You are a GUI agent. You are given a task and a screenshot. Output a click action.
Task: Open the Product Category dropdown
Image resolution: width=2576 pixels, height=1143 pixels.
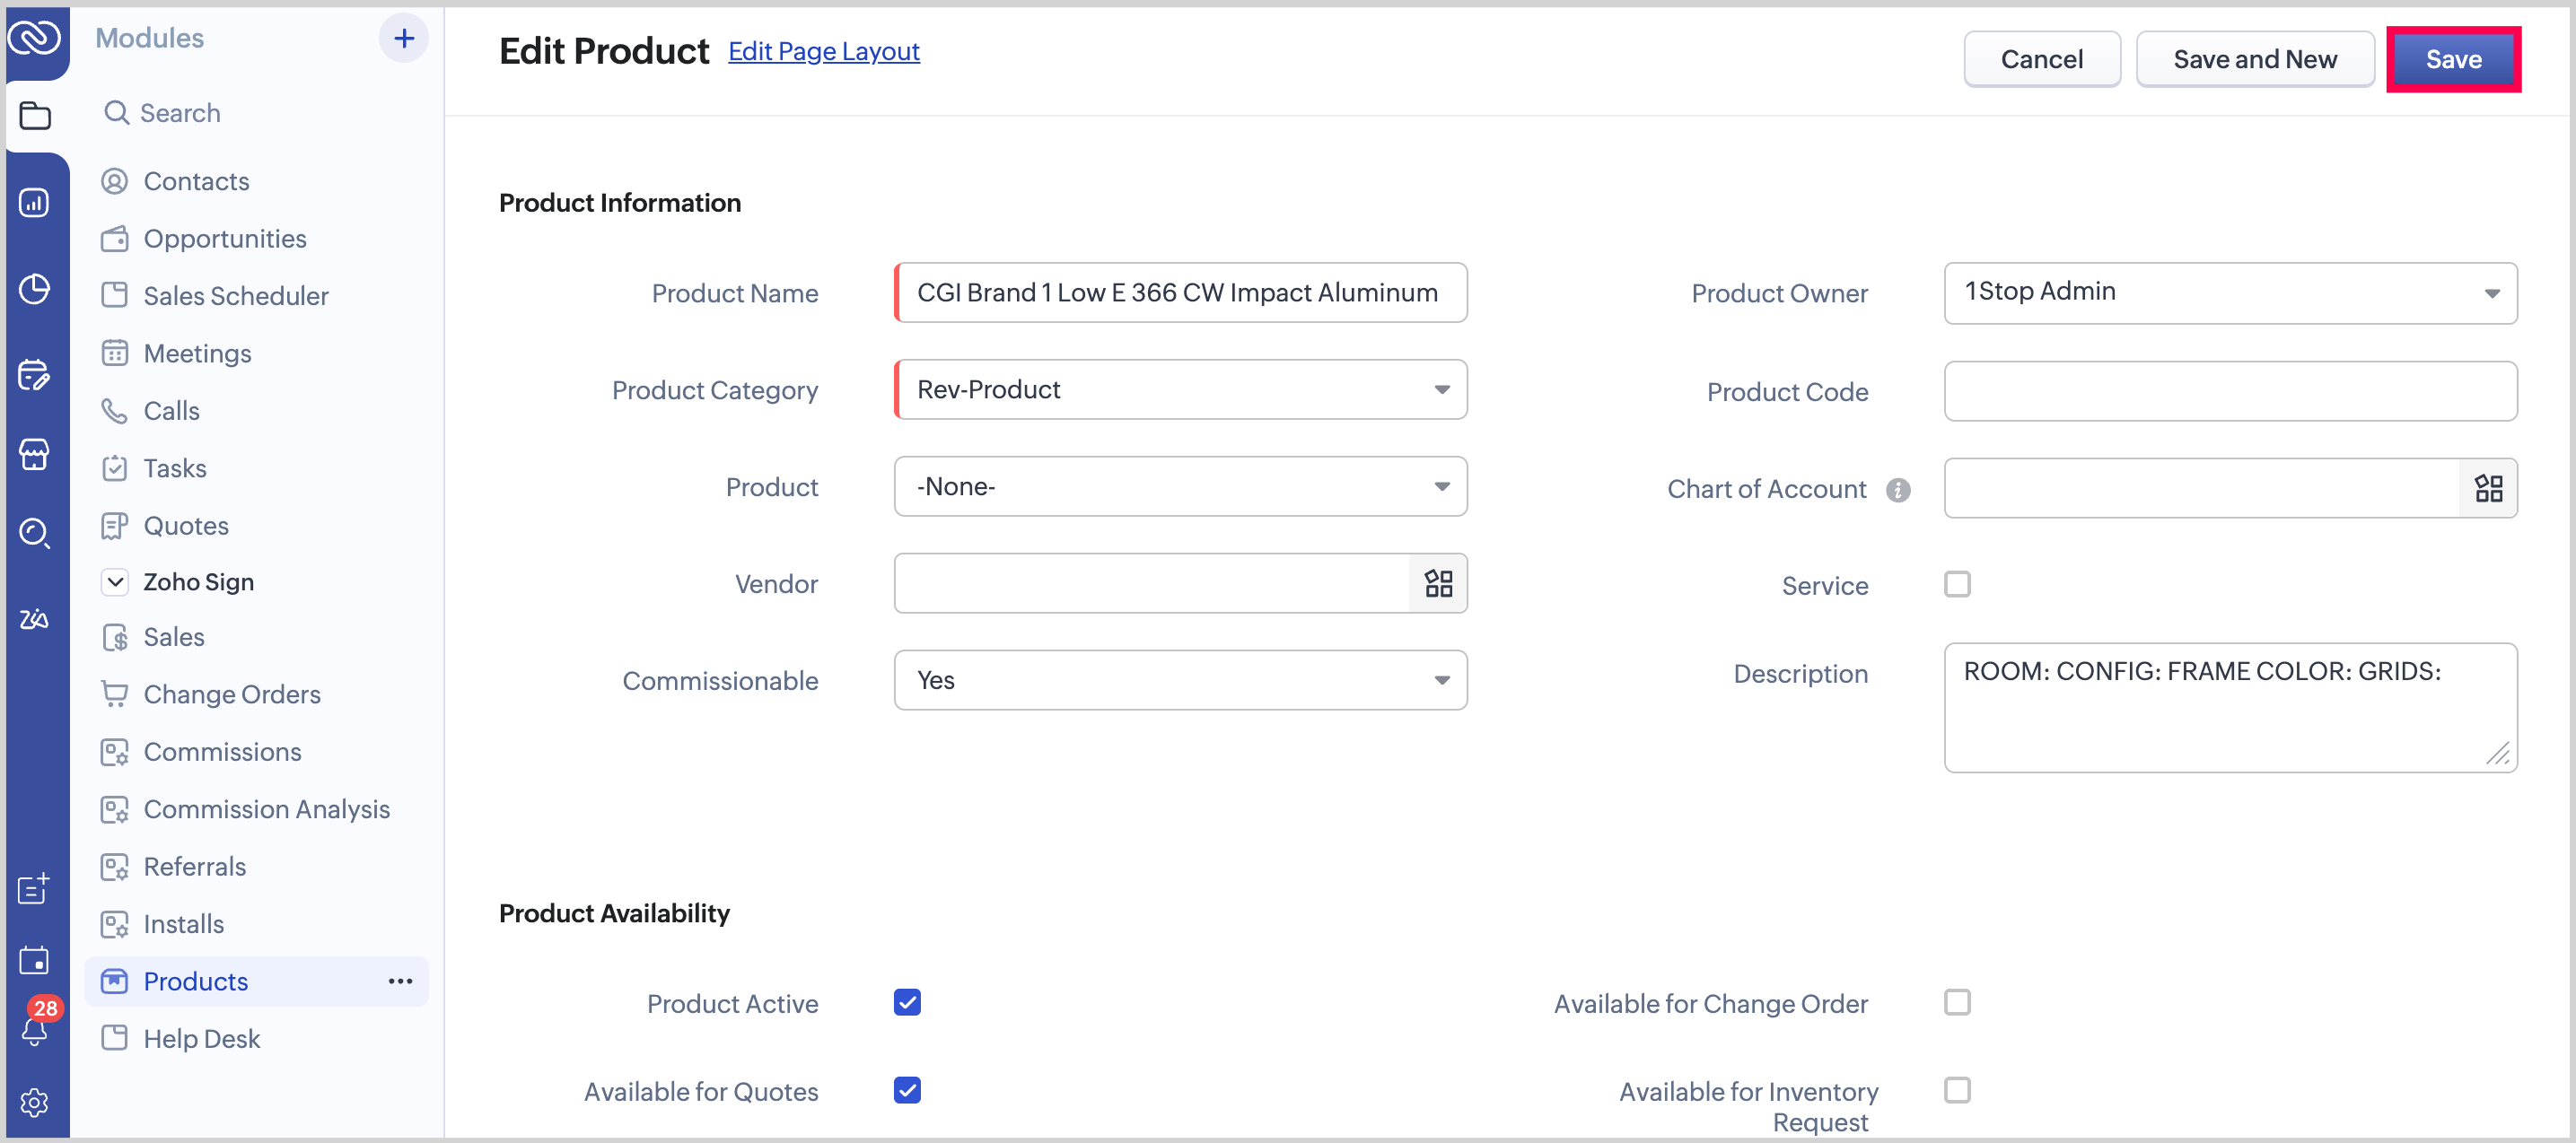click(1180, 389)
